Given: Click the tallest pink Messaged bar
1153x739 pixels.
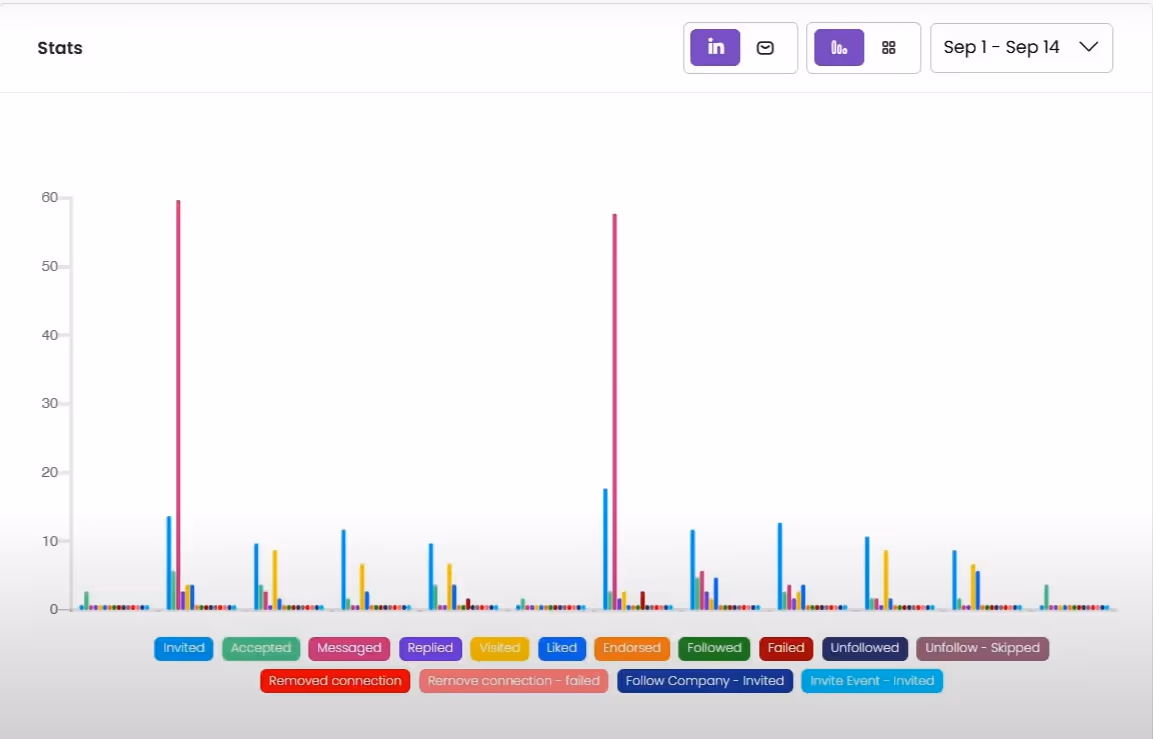Looking at the screenshot, I should [x=178, y=400].
